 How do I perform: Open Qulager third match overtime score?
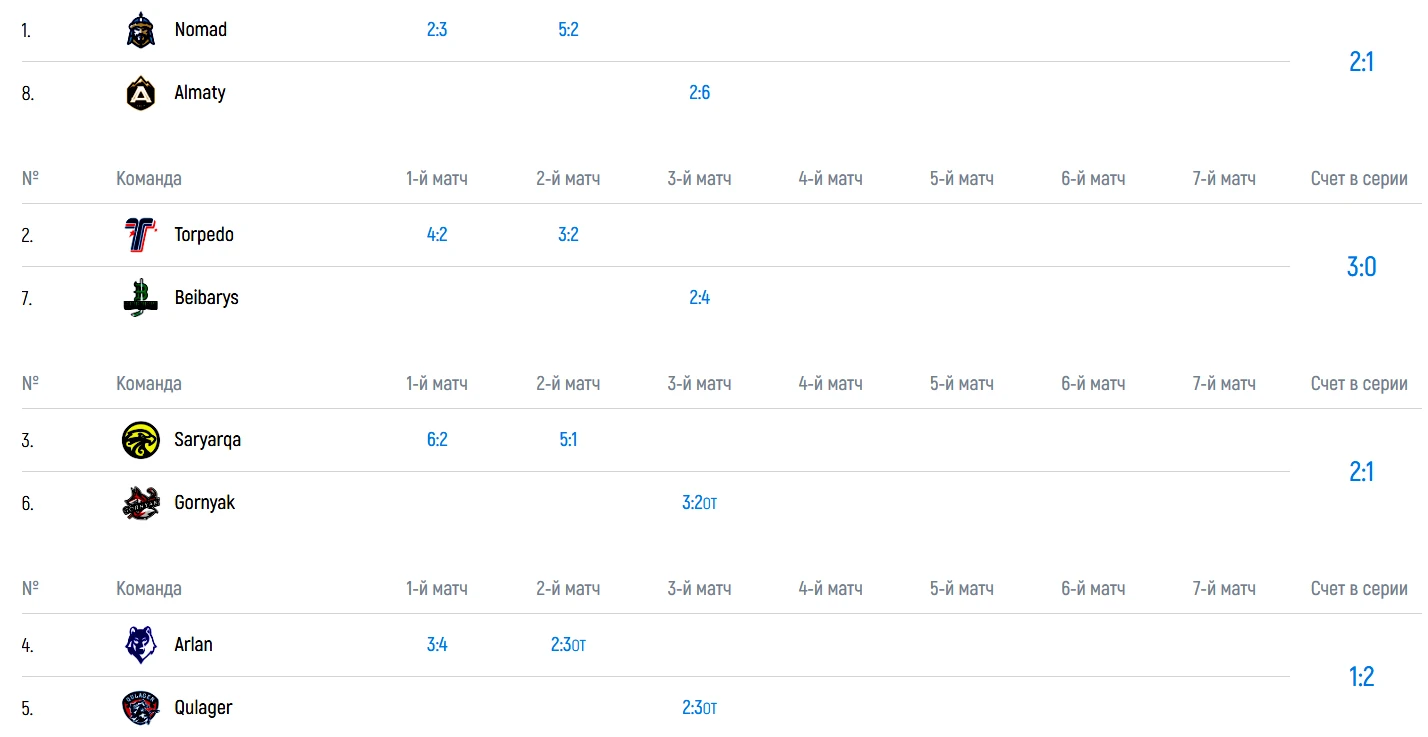coord(699,708)
